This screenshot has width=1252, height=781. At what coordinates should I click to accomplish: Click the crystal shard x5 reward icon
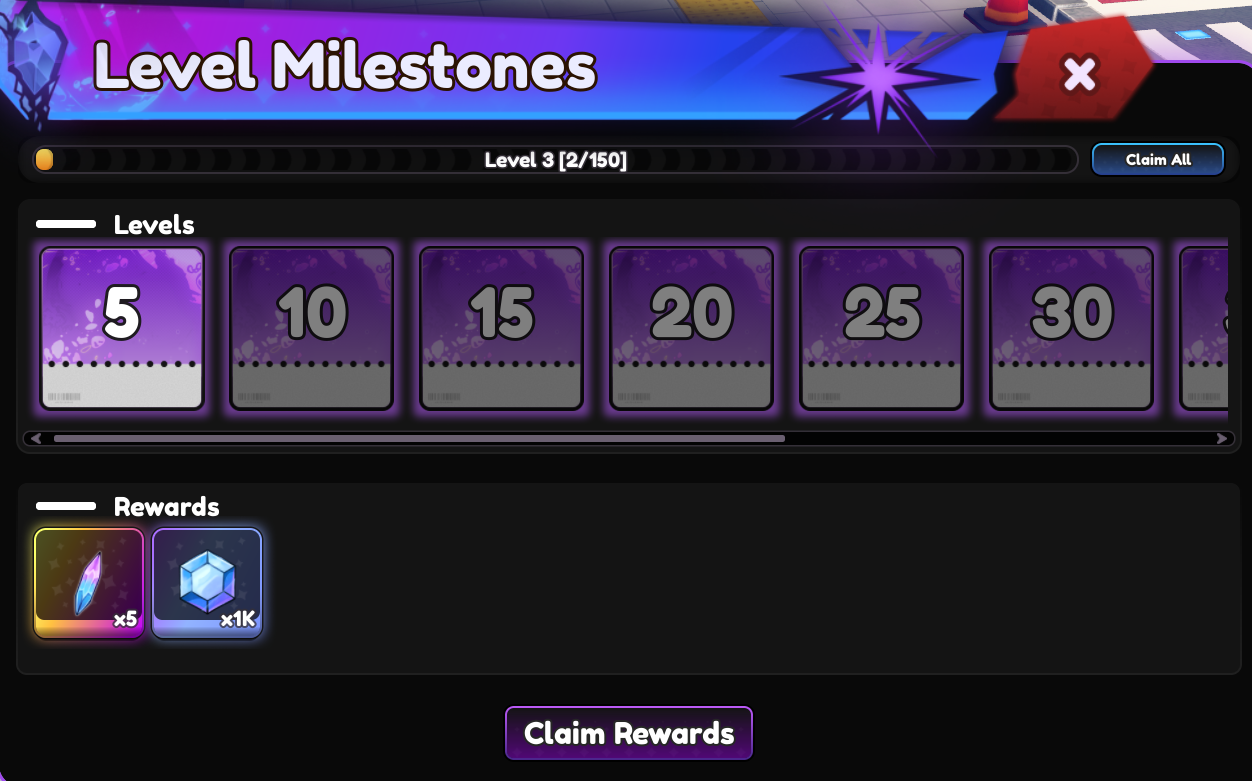click(x=89, y=583)
